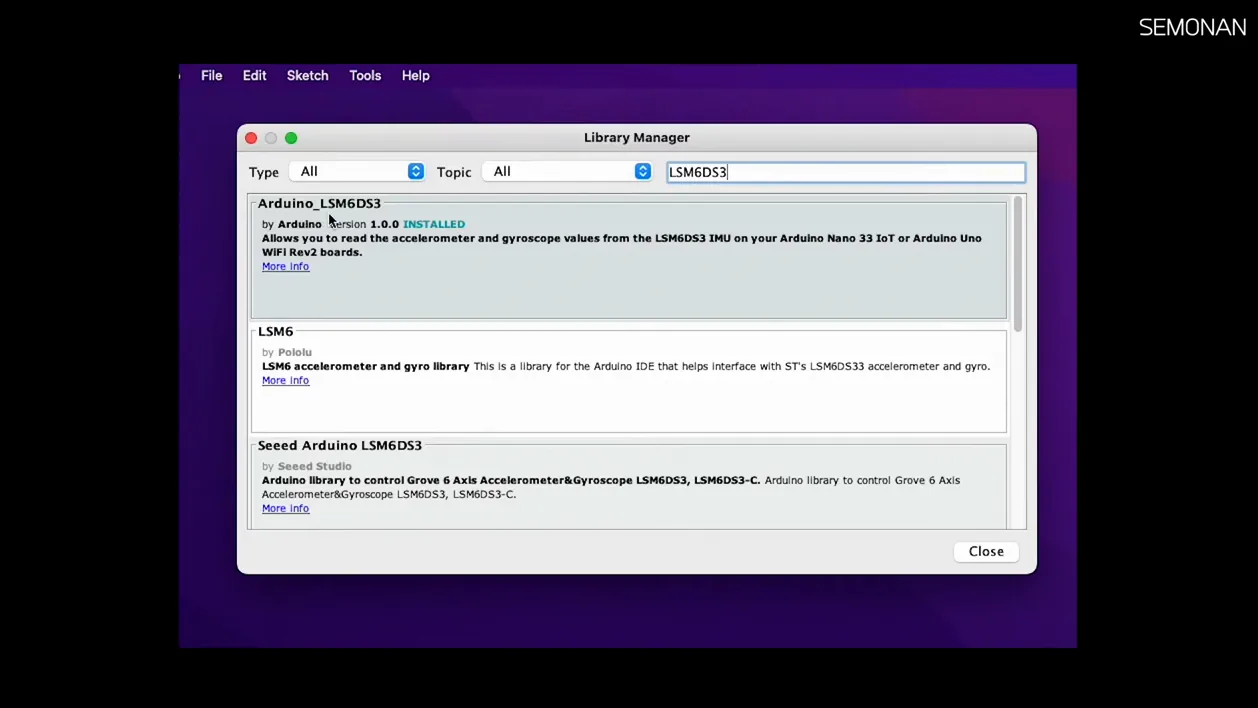Select the Arduino_LSM6DS3 library title
Image resolution: width=1258 pixels, height=708 pixels.
(319, 203)
